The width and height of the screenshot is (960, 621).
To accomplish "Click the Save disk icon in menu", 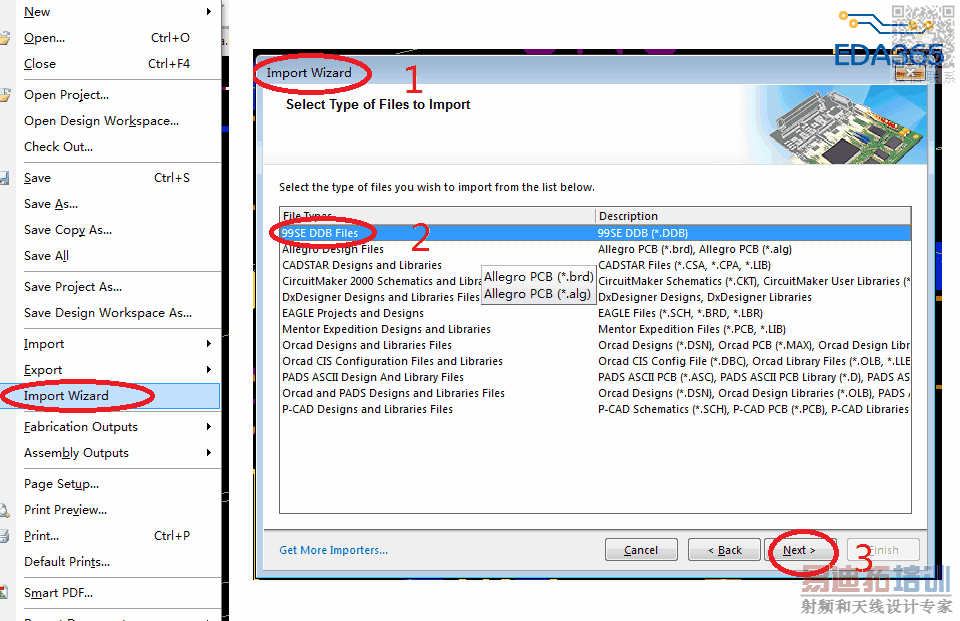I will coord(4,178).
